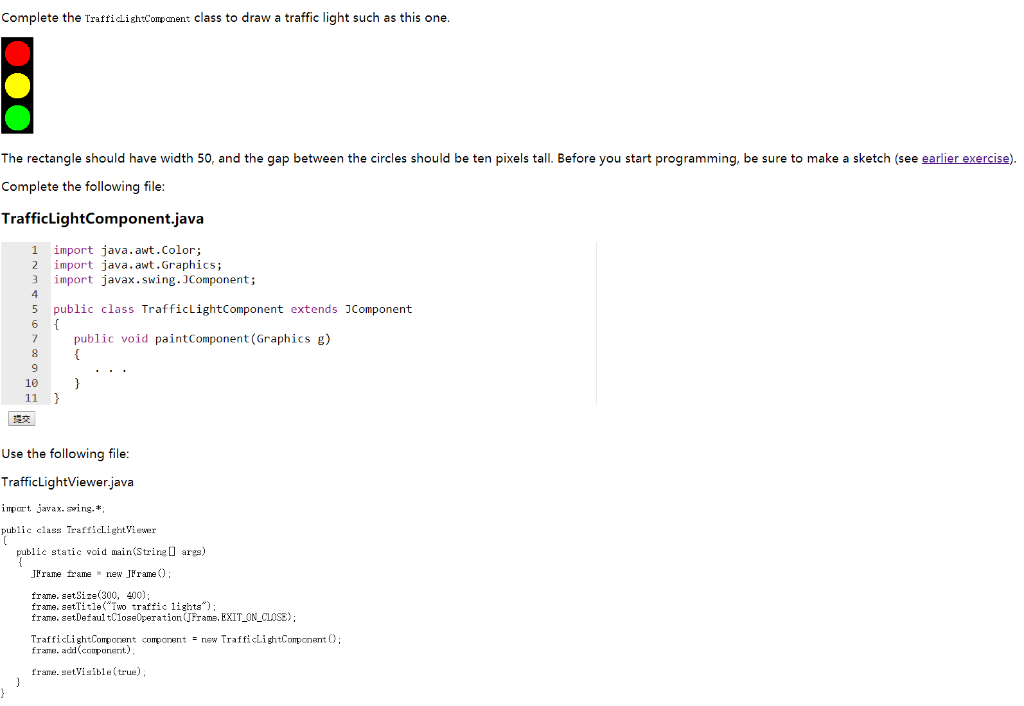
Task: Click the TrafficLightComponent.java heading
Action: point(102,218)
